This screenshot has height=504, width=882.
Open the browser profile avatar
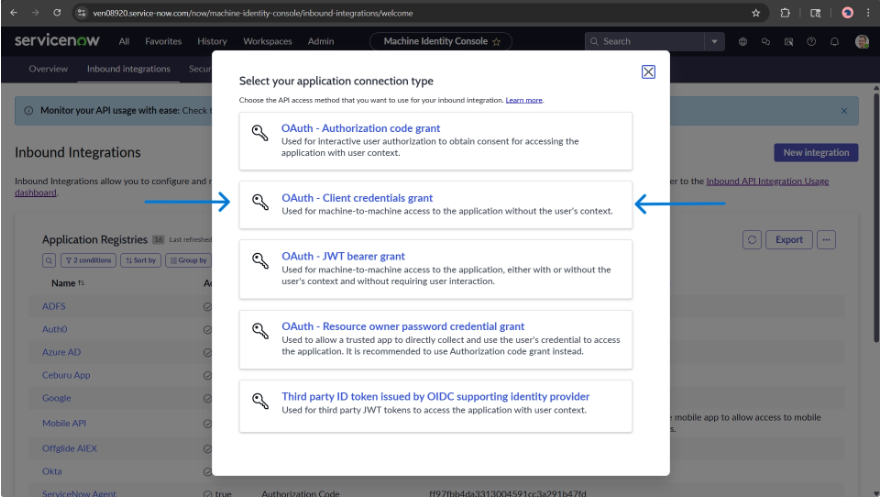(x=847, y=13)
